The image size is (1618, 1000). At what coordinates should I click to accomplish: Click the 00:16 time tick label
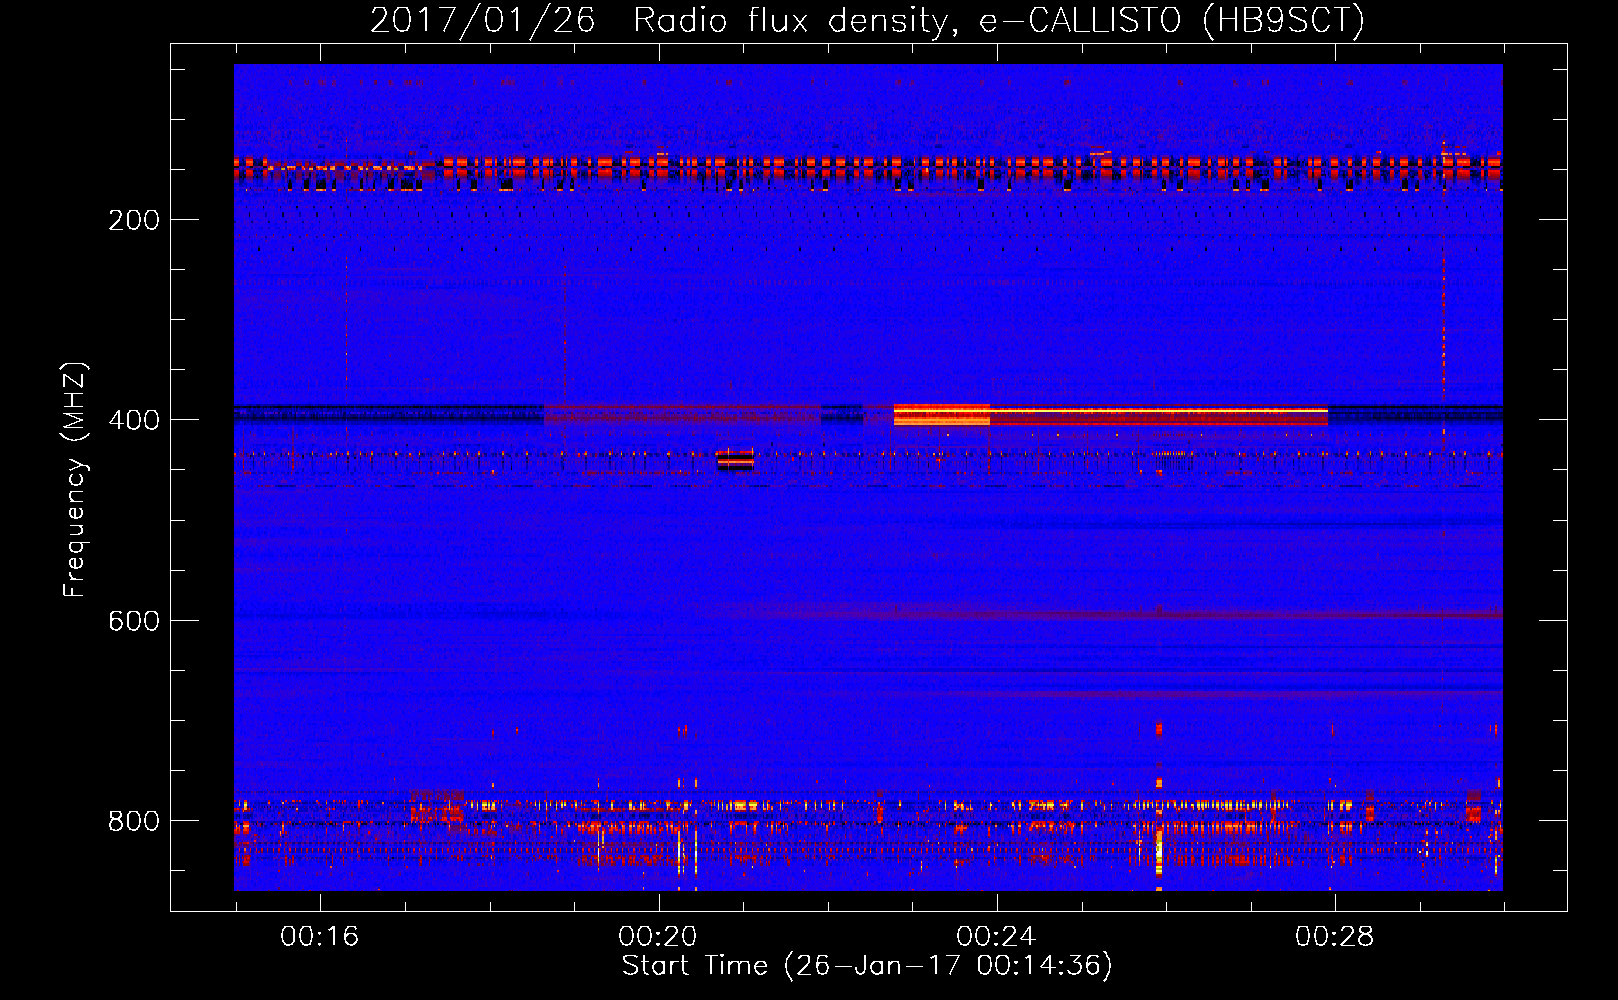click(320, 936)
